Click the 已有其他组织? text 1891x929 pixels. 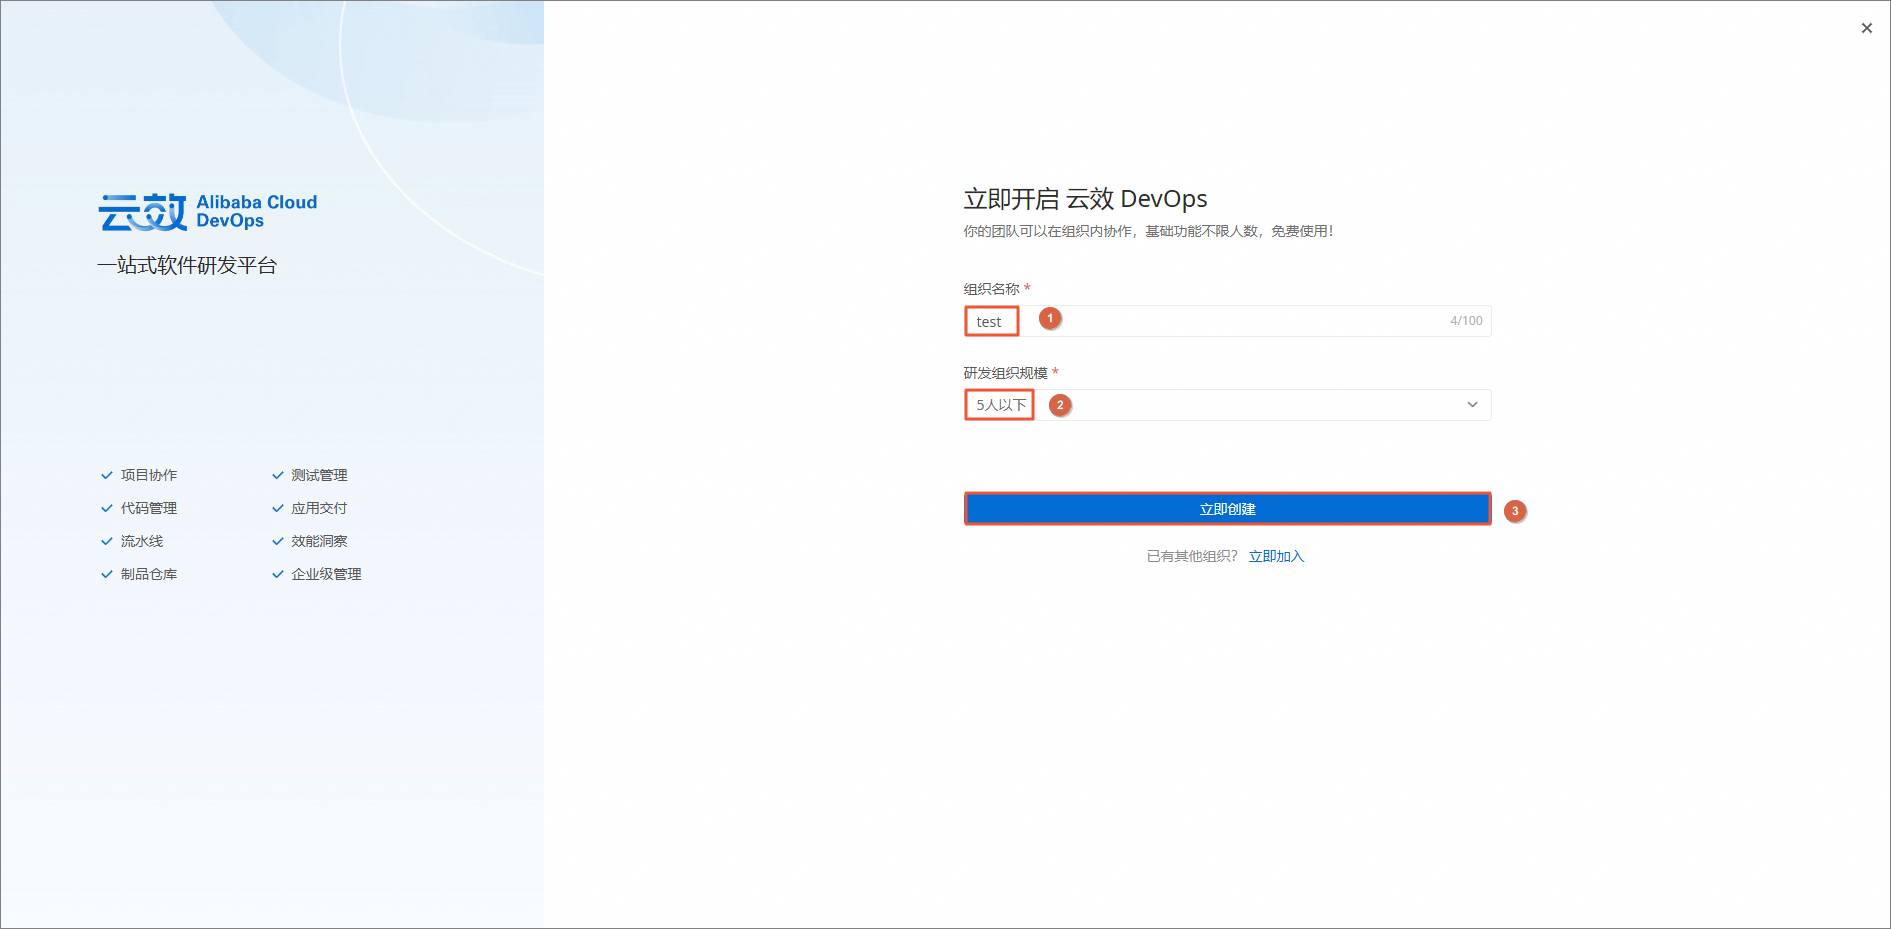coord(1192,557)
